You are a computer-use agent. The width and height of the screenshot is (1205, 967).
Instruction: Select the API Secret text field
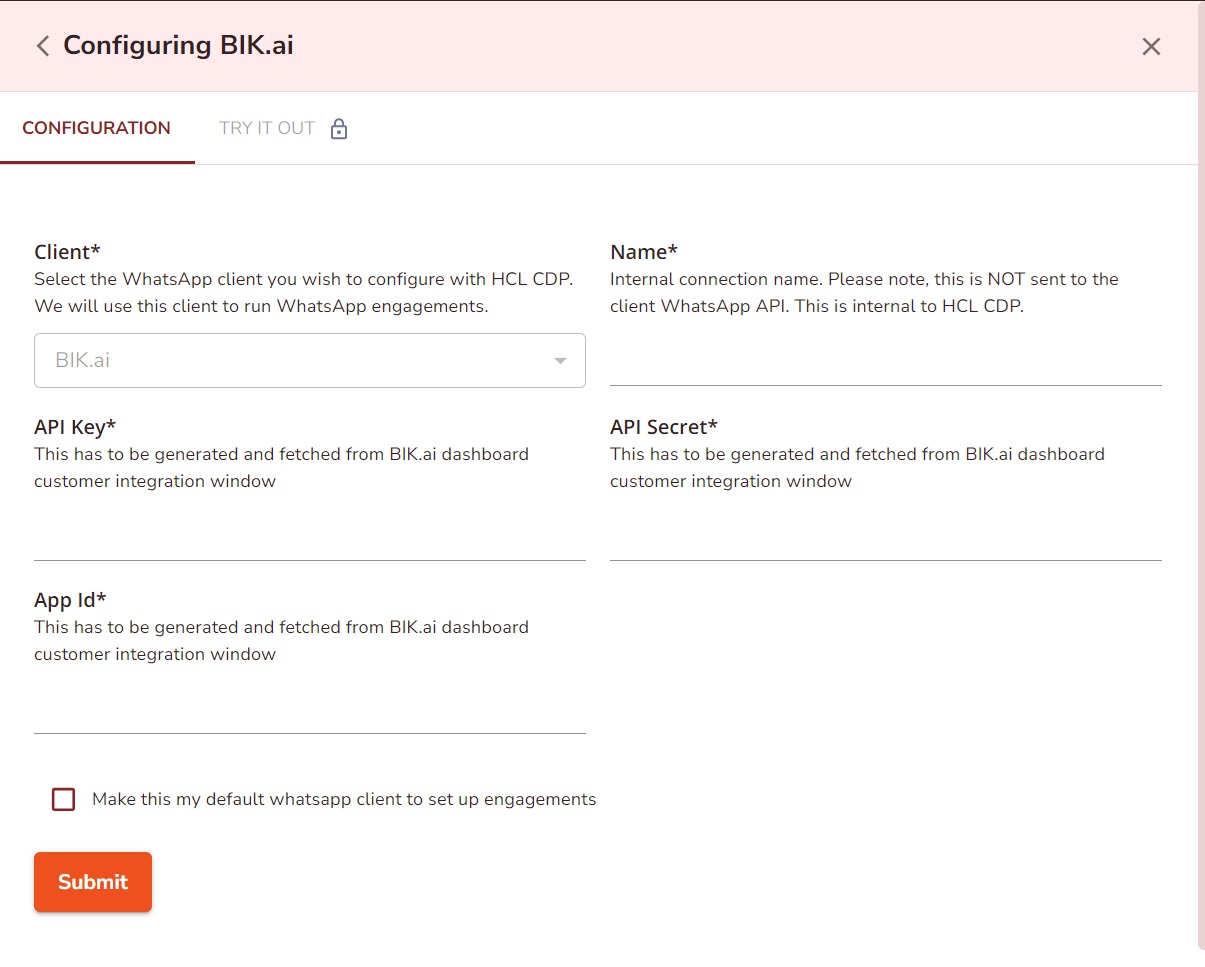[885, 540]
